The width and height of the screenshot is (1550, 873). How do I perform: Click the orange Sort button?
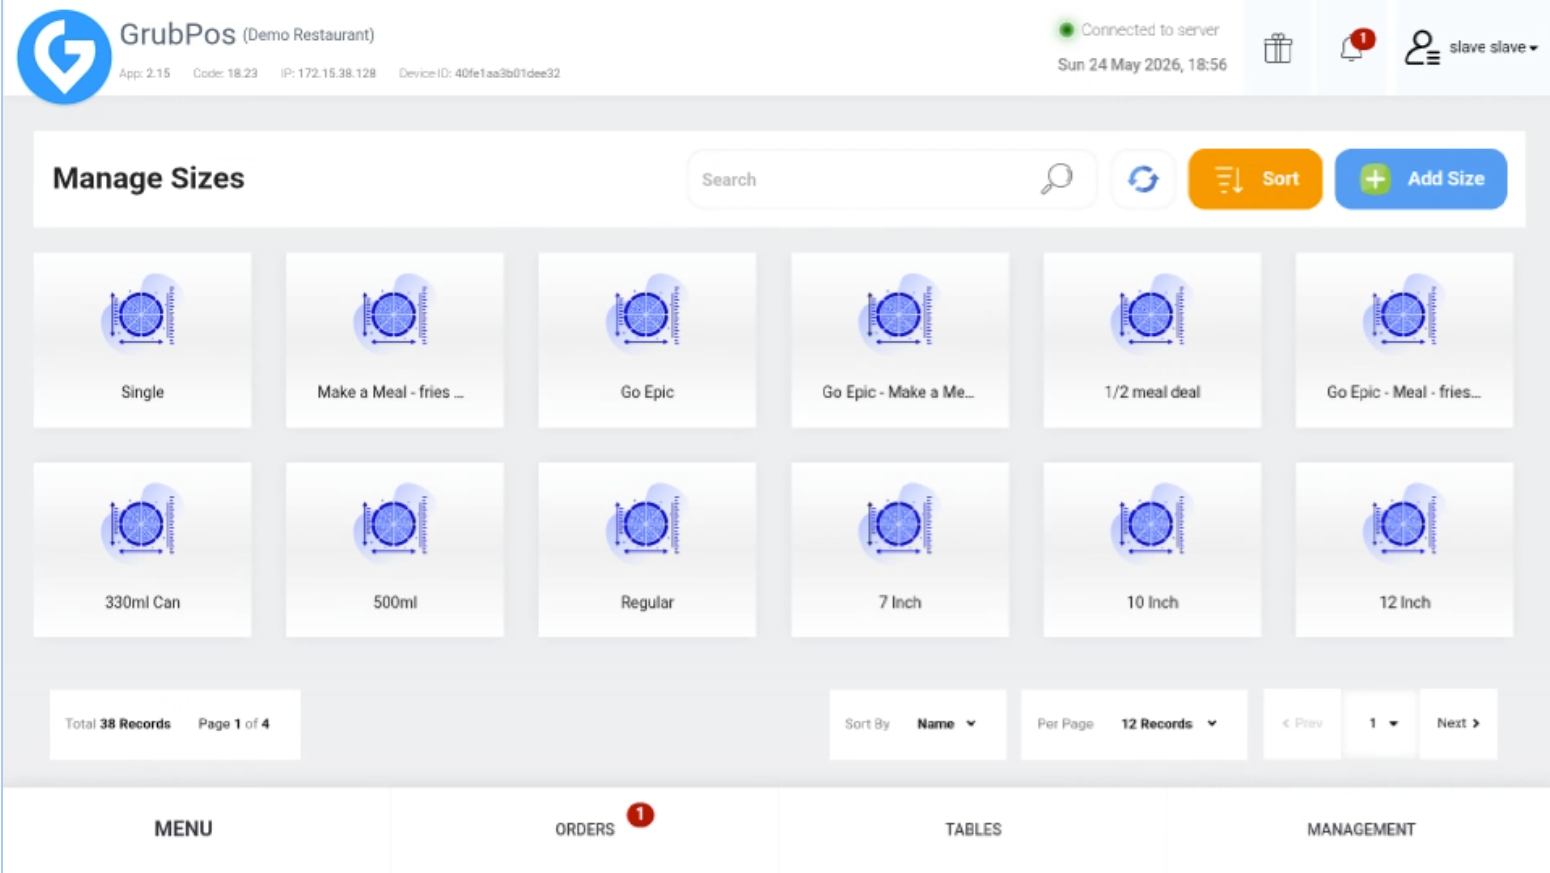click(x=1255, y=179)
